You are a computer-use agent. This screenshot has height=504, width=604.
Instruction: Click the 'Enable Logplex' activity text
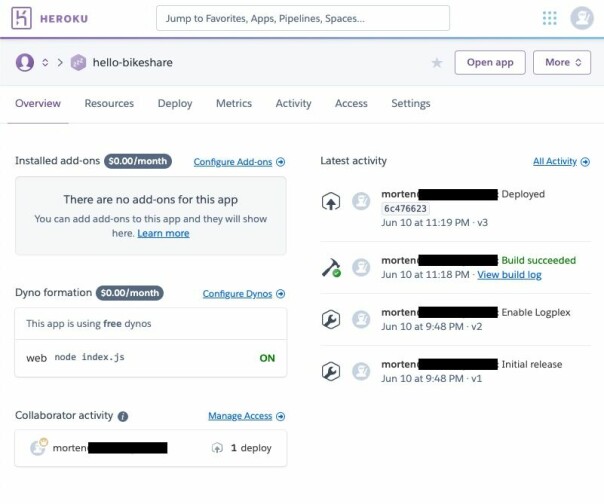(536, 312)
